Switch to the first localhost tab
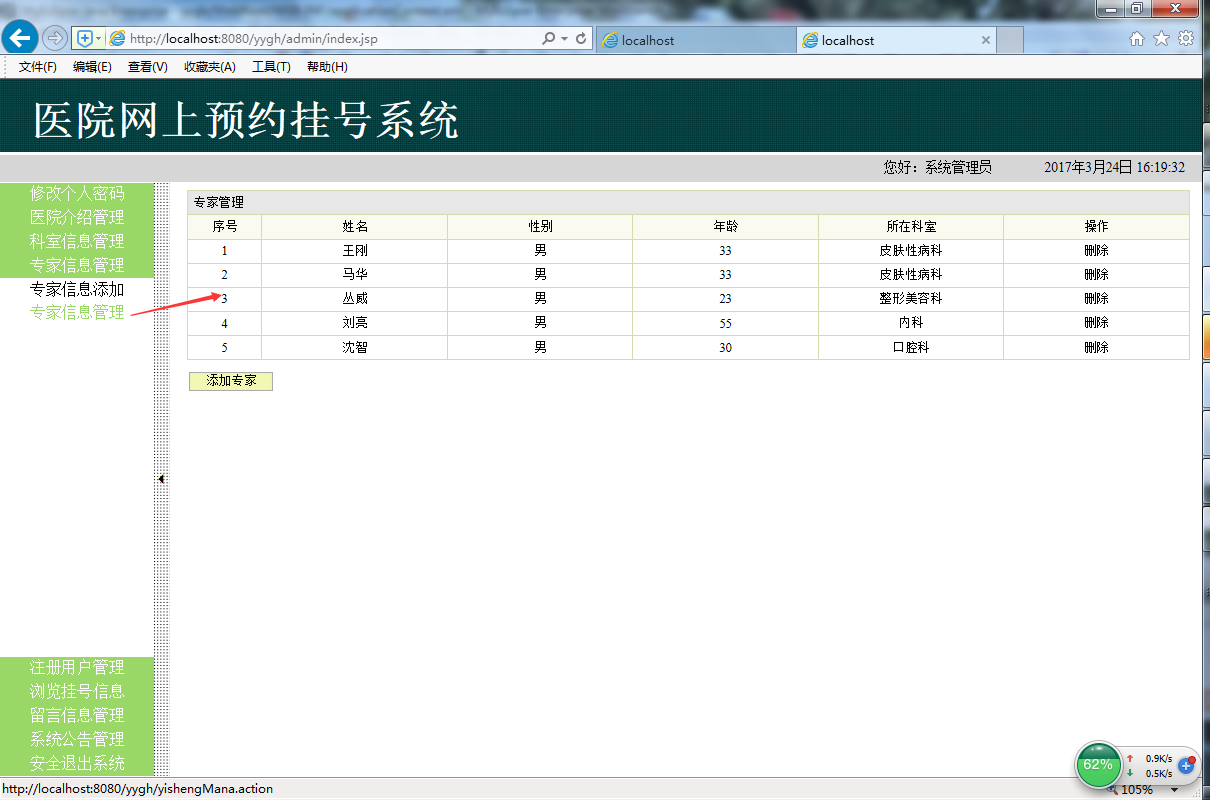Image resolution: width=1210 pixels, height=800 pixels. pyautogui.click(x=696, y=40)
